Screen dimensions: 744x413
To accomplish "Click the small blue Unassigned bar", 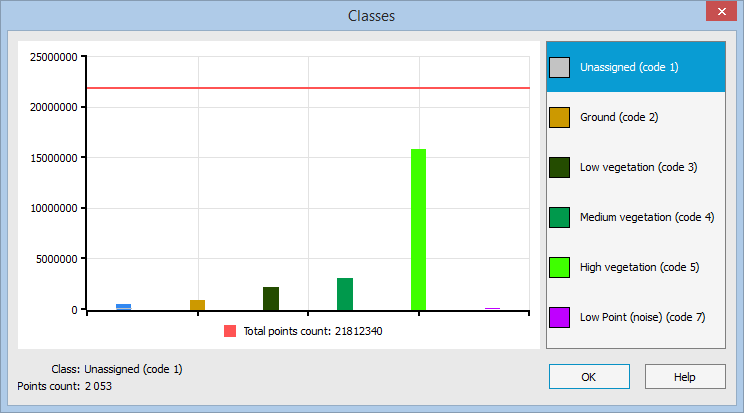I will [124, 307].
